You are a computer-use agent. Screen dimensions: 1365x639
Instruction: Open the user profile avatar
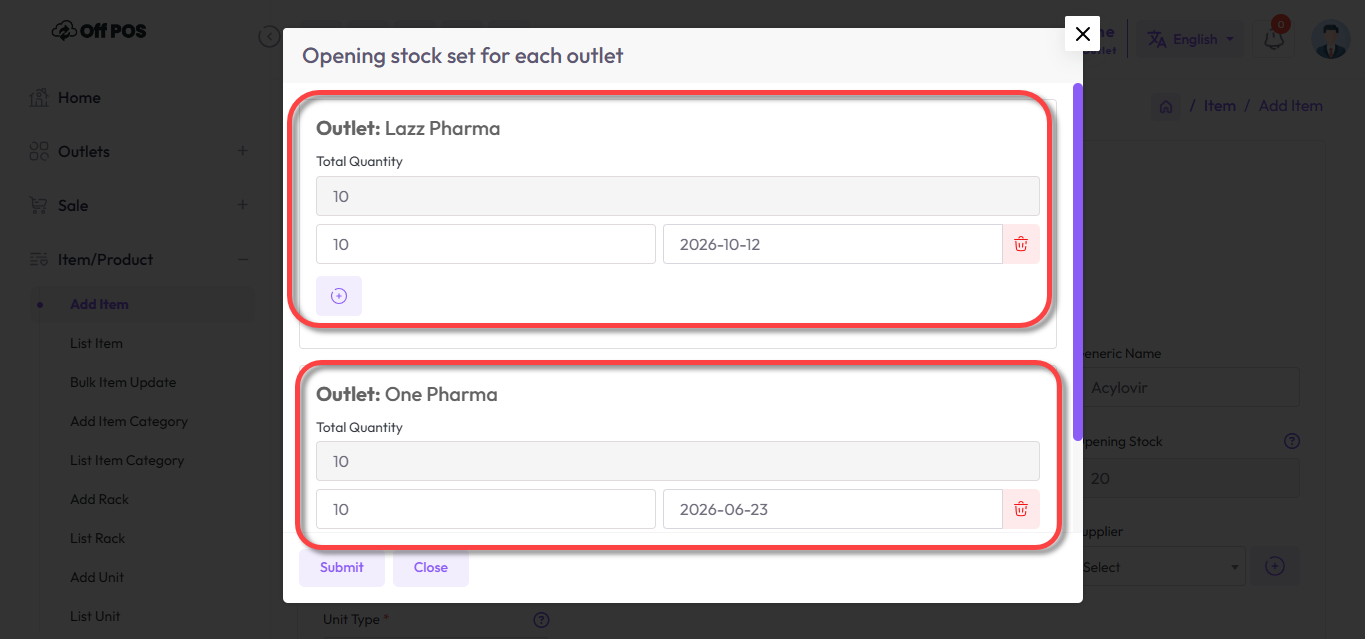[1330, 39]
